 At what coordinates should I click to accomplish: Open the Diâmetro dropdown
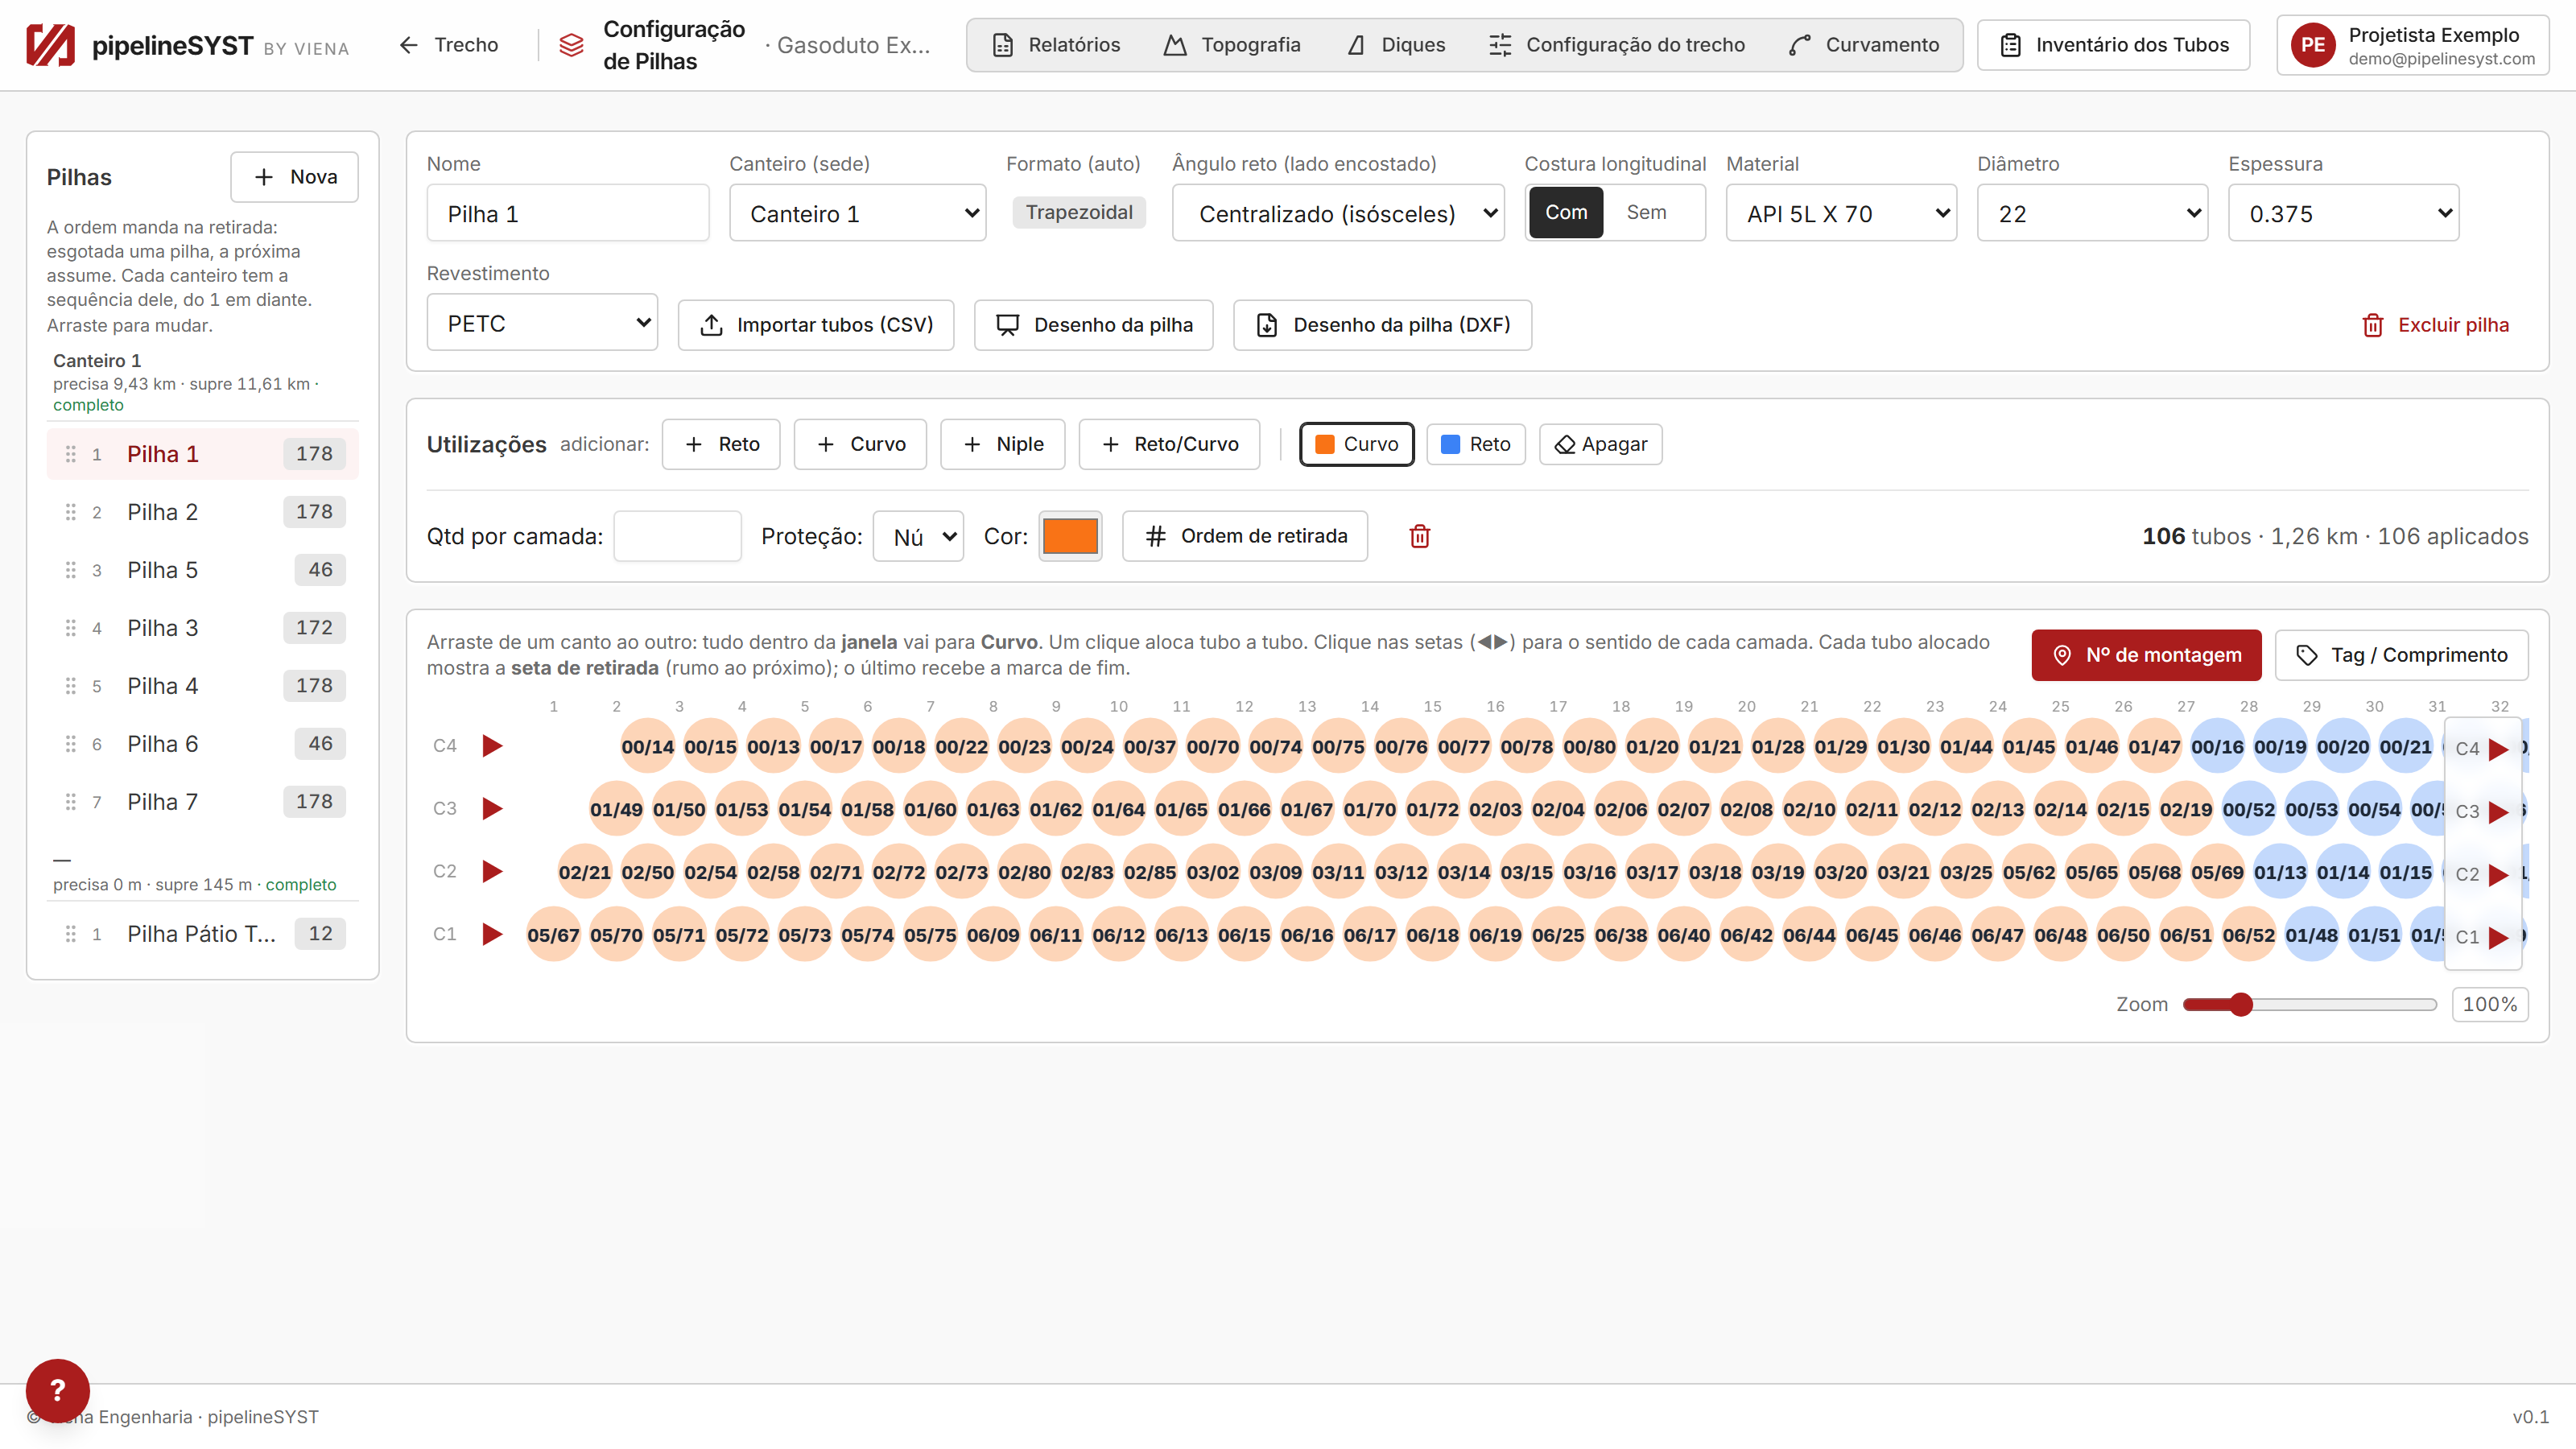point(2092,213)
